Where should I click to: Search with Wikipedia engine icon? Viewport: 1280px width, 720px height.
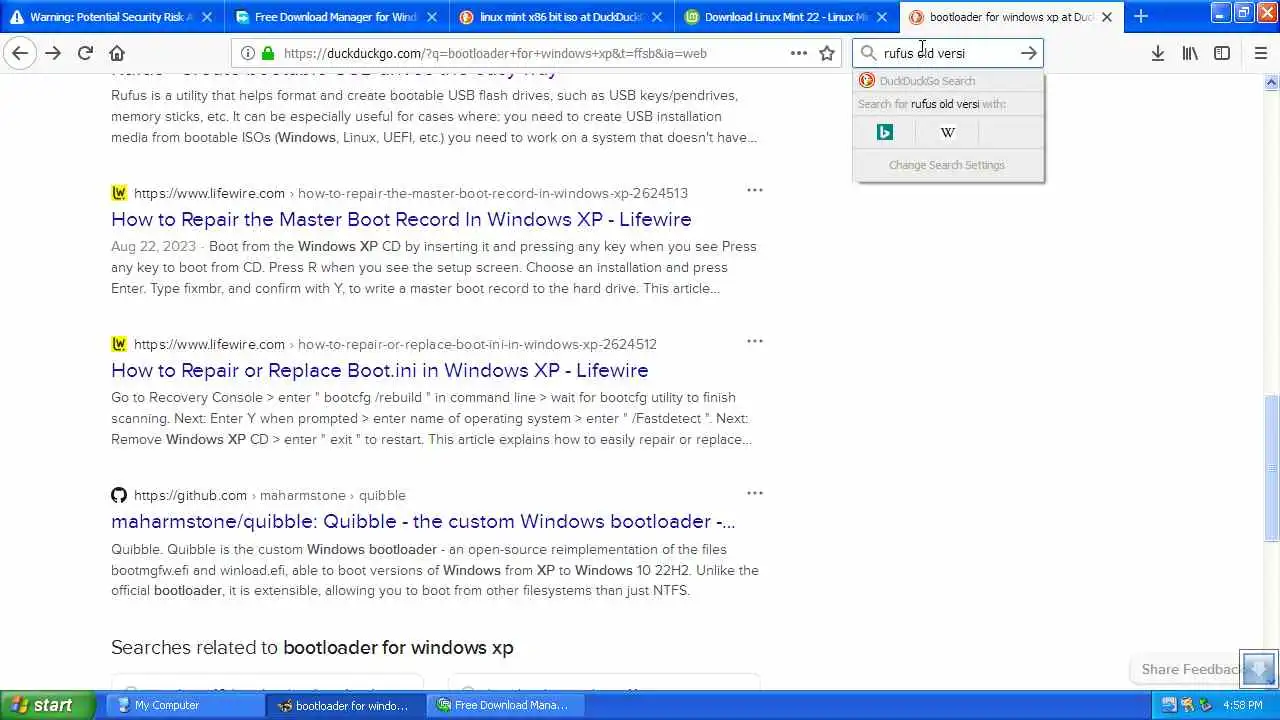[947, 132]
